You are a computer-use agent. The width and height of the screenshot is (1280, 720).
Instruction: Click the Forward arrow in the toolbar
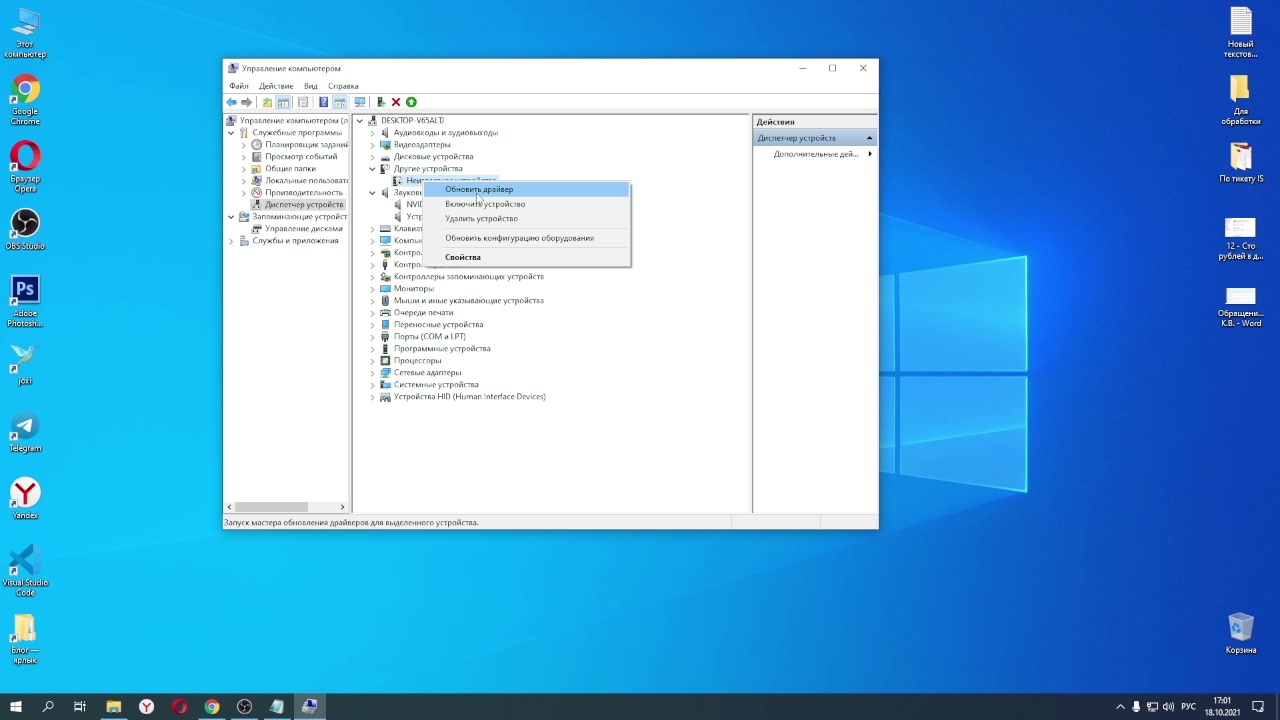tap(246, 102)
